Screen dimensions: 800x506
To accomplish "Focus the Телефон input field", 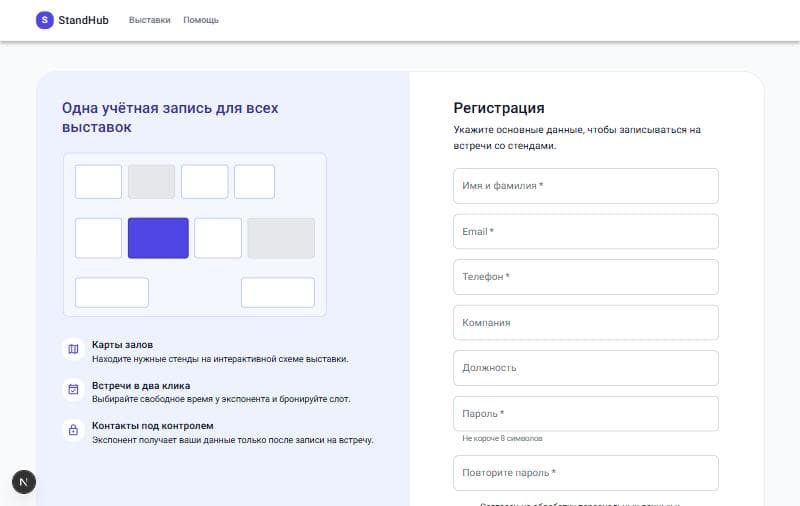I will 586,277.
